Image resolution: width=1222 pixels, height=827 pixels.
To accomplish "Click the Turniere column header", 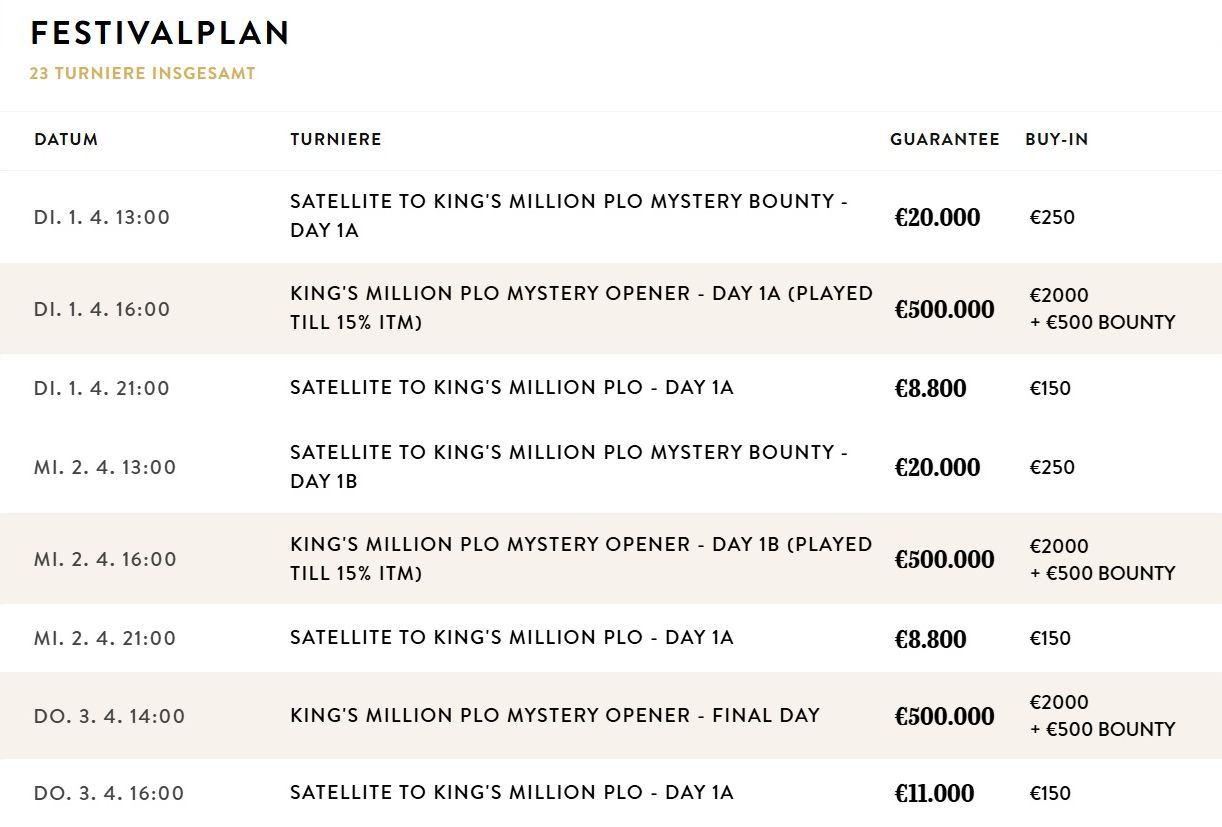I will tap(336, 139).
